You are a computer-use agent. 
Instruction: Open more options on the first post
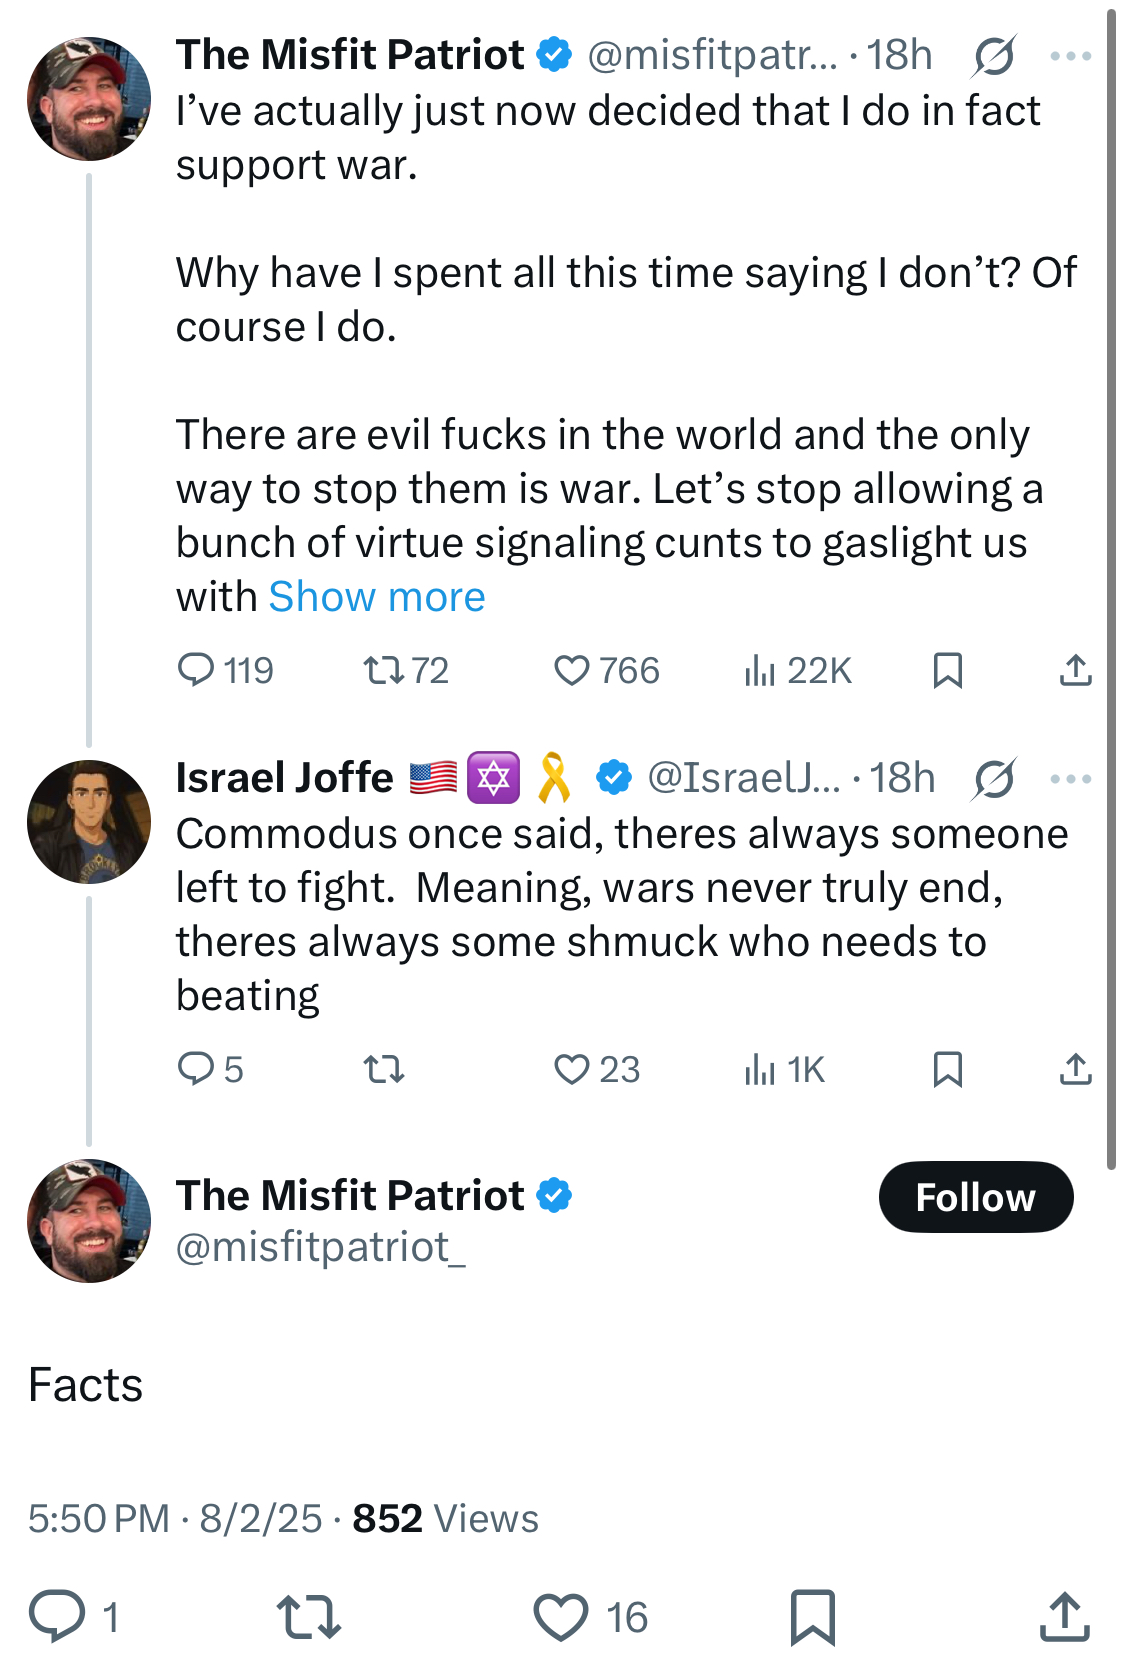[1071, 56]
